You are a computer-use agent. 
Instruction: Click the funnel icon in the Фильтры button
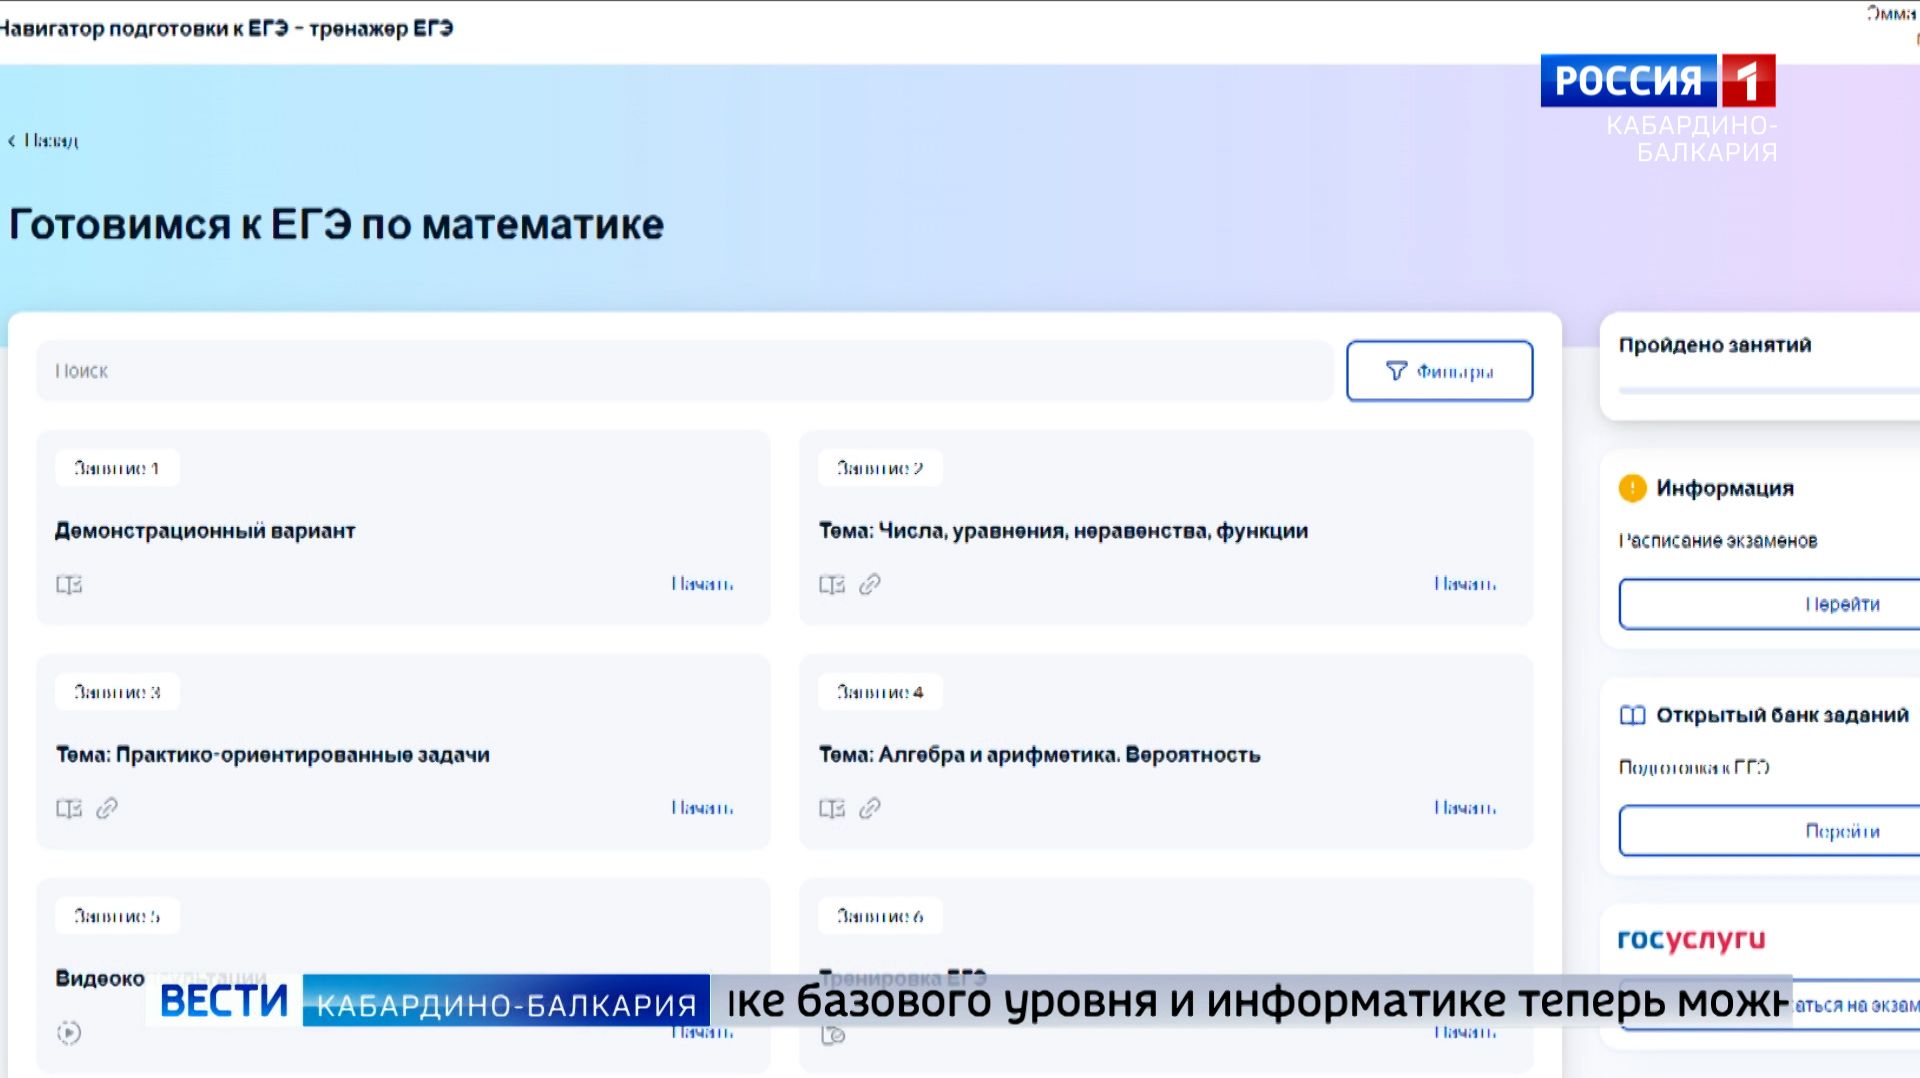coord(1398,370)
